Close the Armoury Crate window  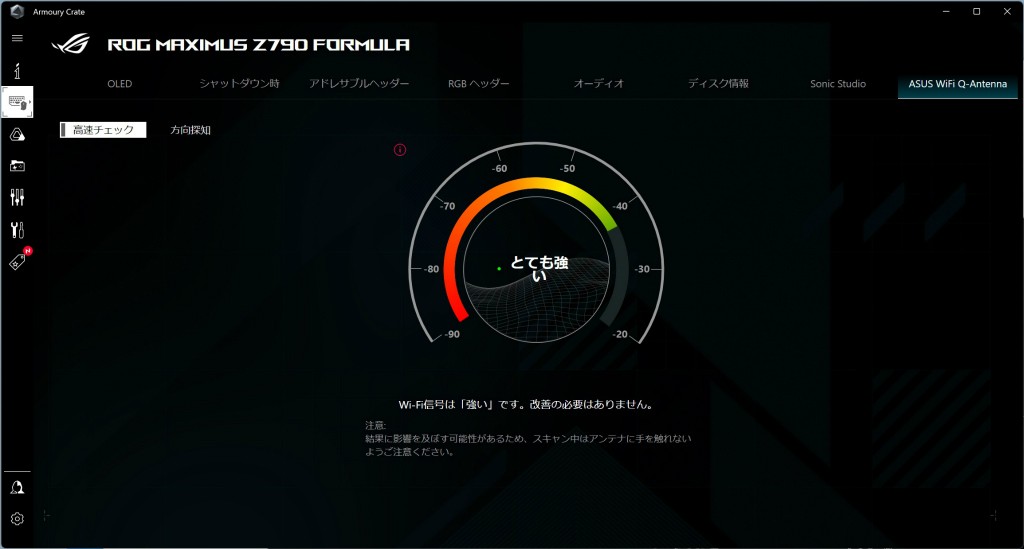click(1007, 11)
